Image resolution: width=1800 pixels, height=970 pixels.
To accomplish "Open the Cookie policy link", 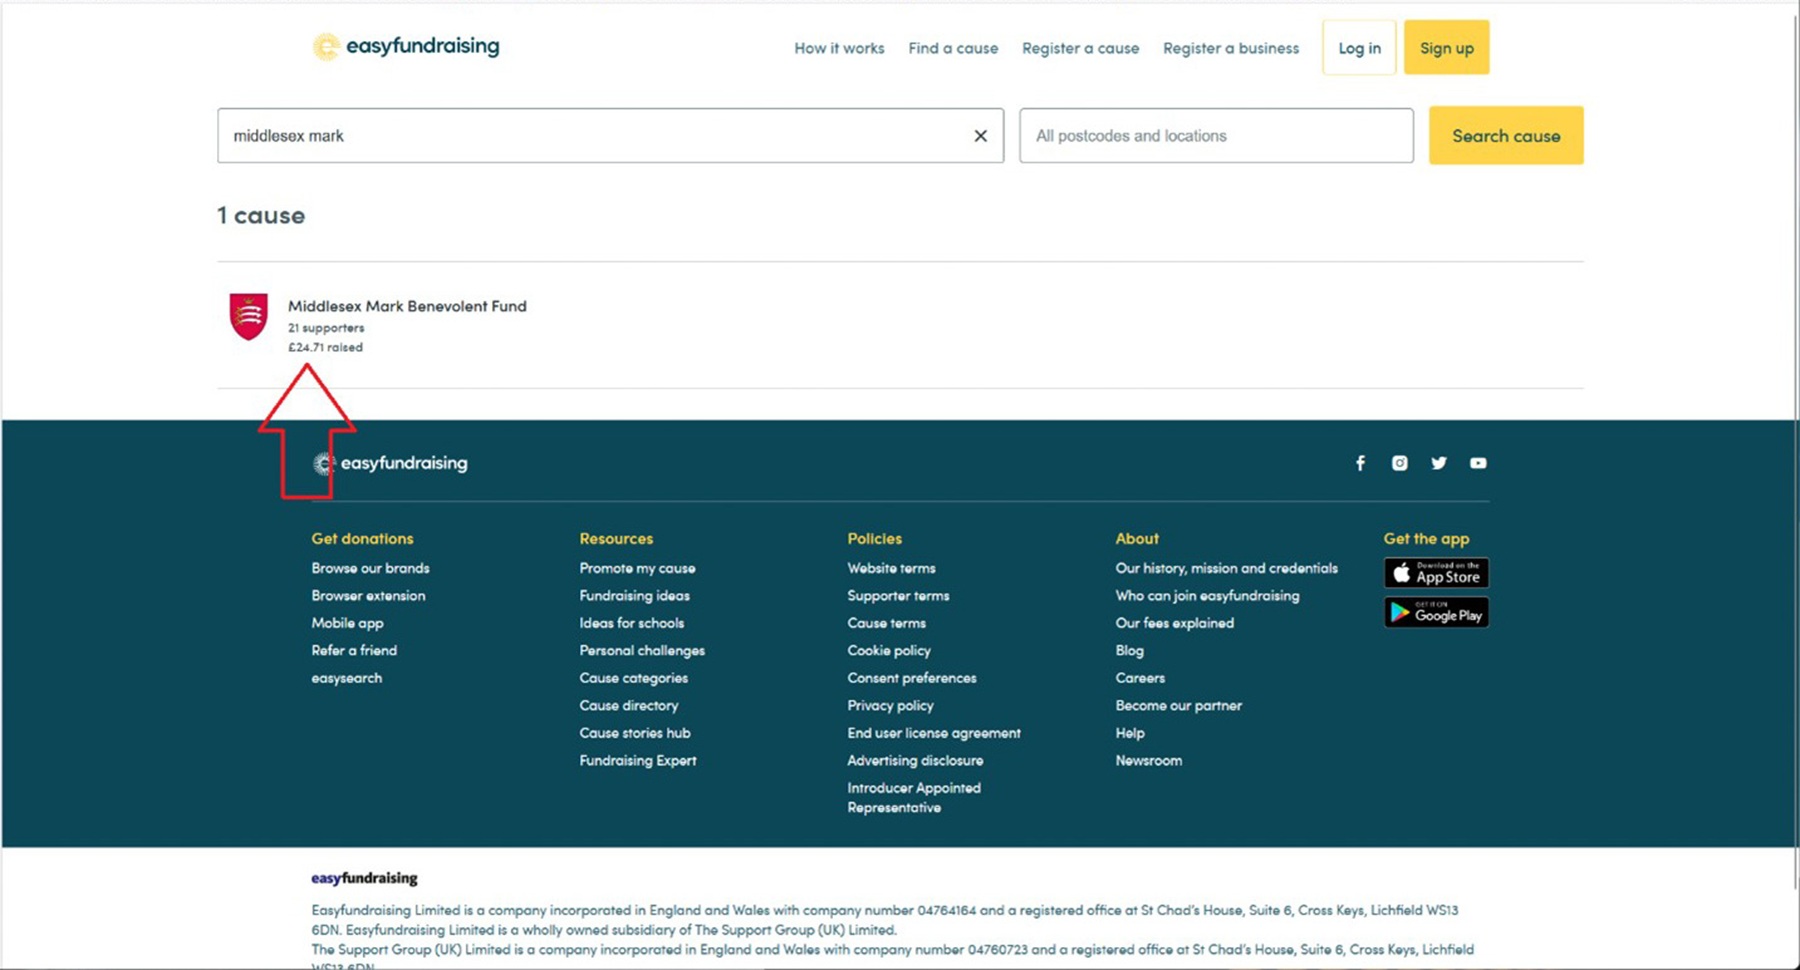I will pyautogui.click(x=889, y=650).
